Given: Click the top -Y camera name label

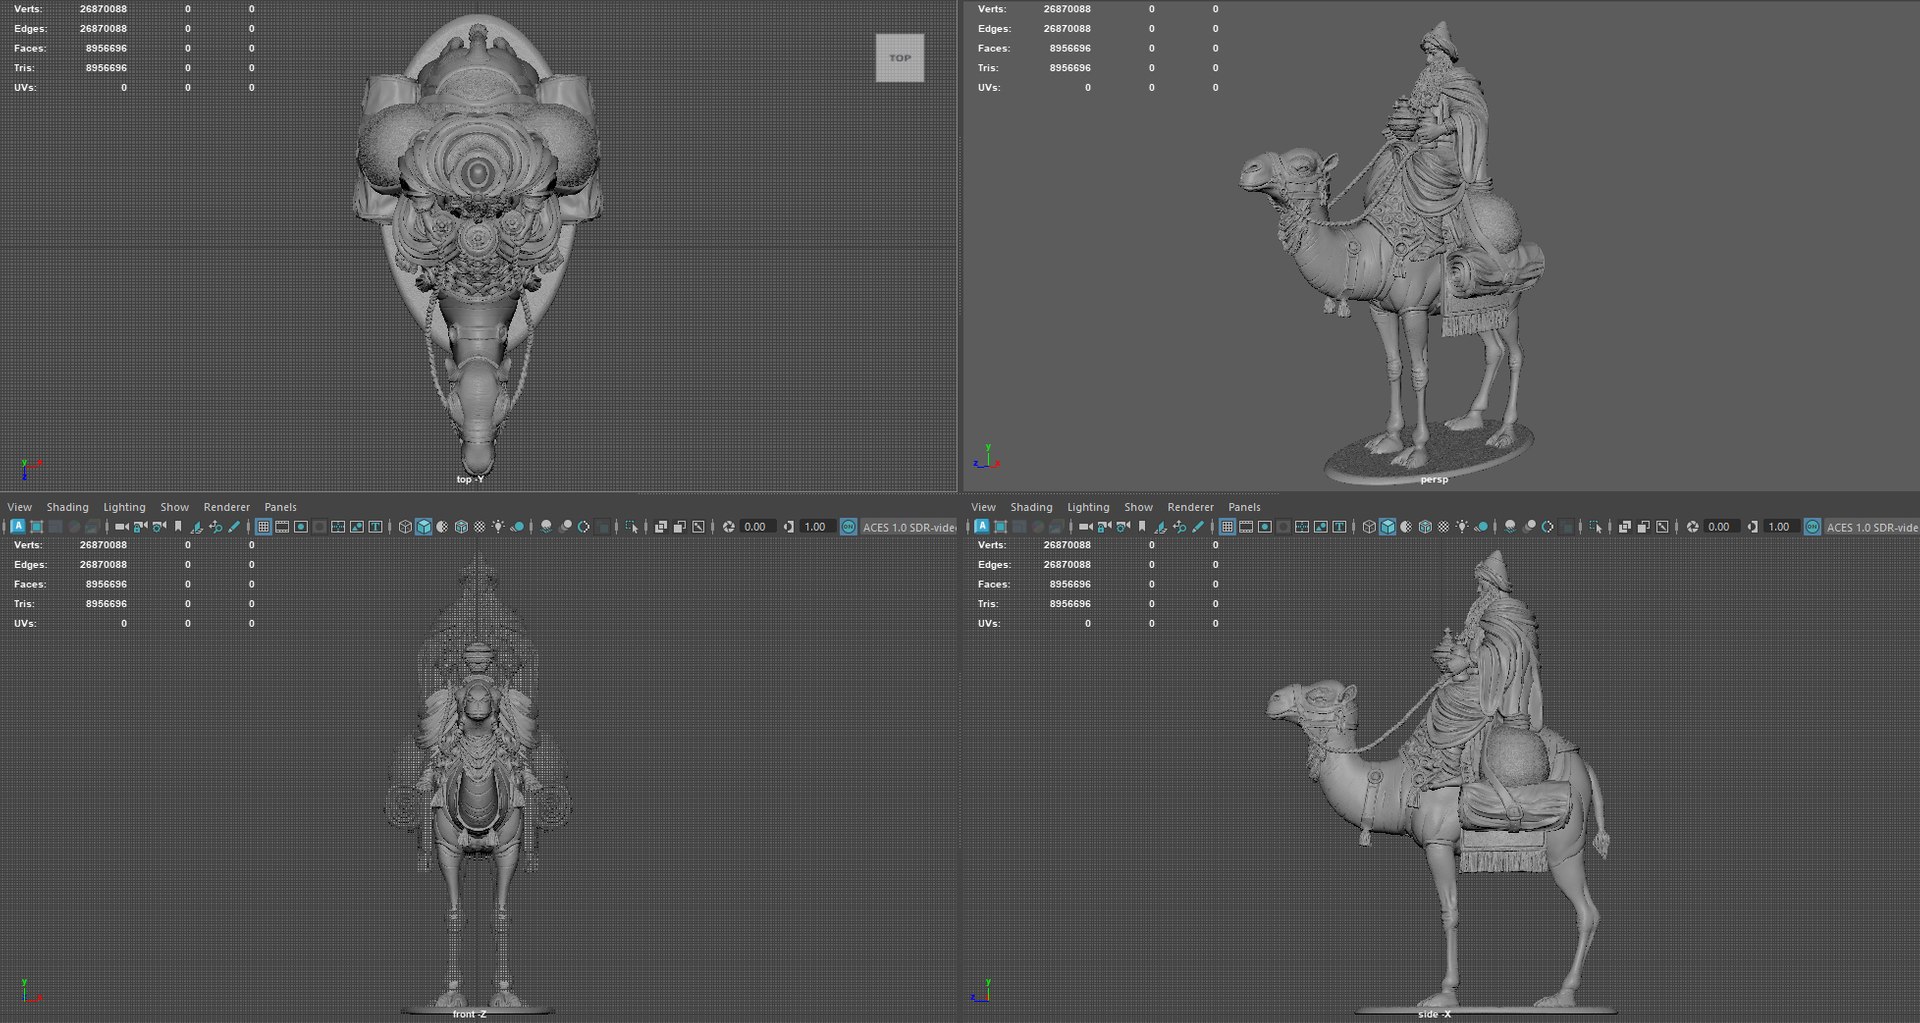Looking at the screenshot, I should pos(470,479).
